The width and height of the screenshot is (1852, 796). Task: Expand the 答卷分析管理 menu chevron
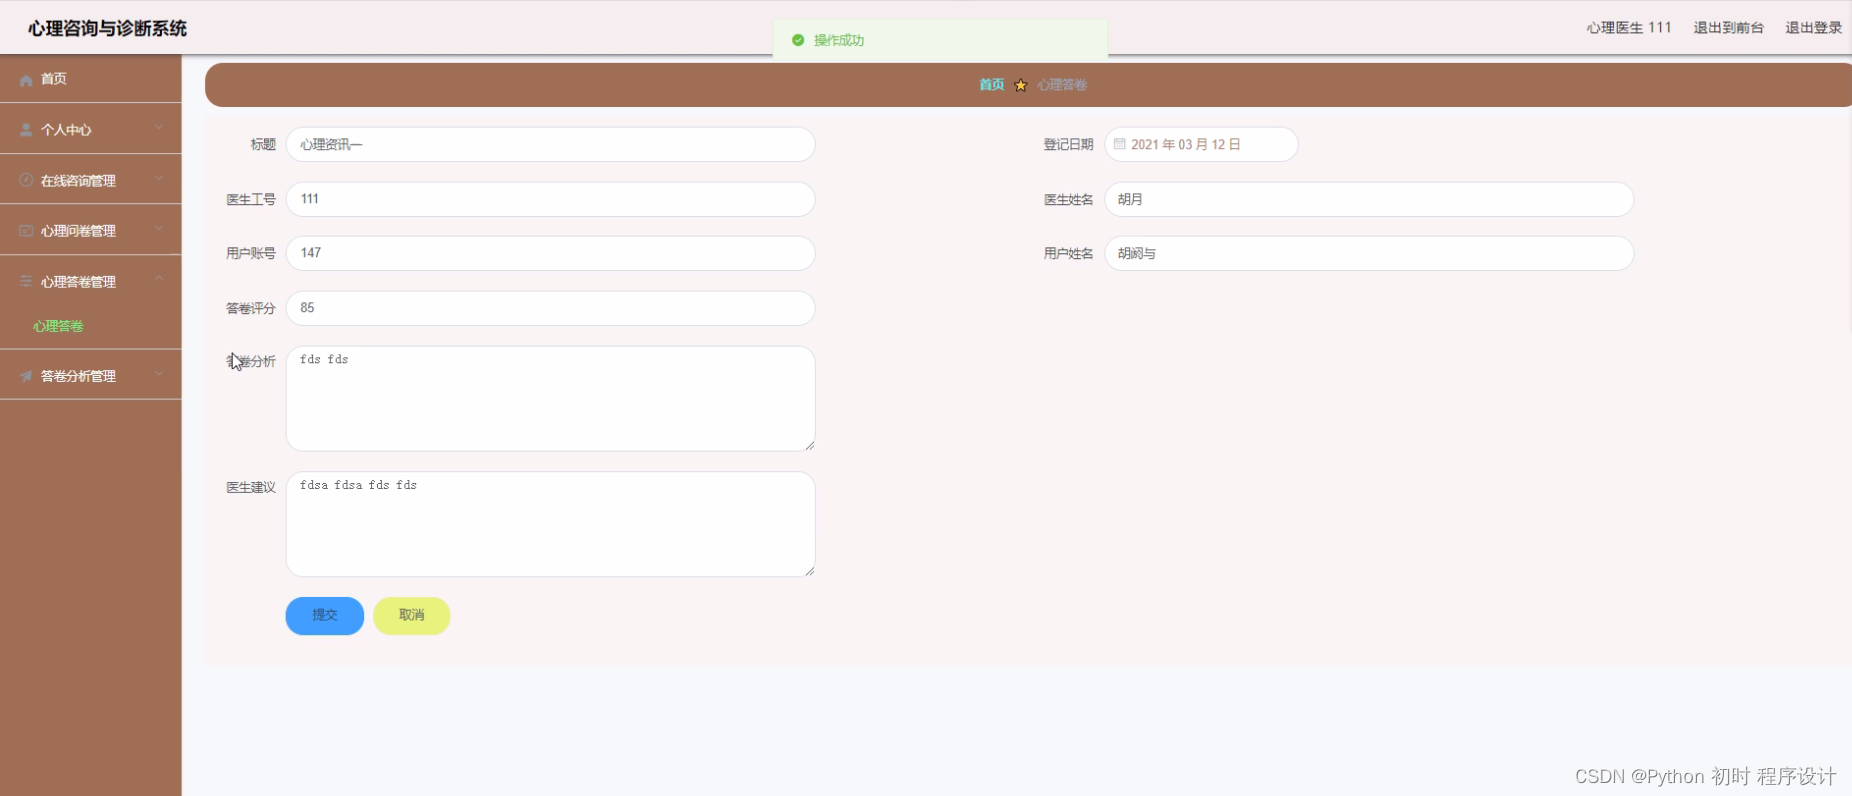159,374
